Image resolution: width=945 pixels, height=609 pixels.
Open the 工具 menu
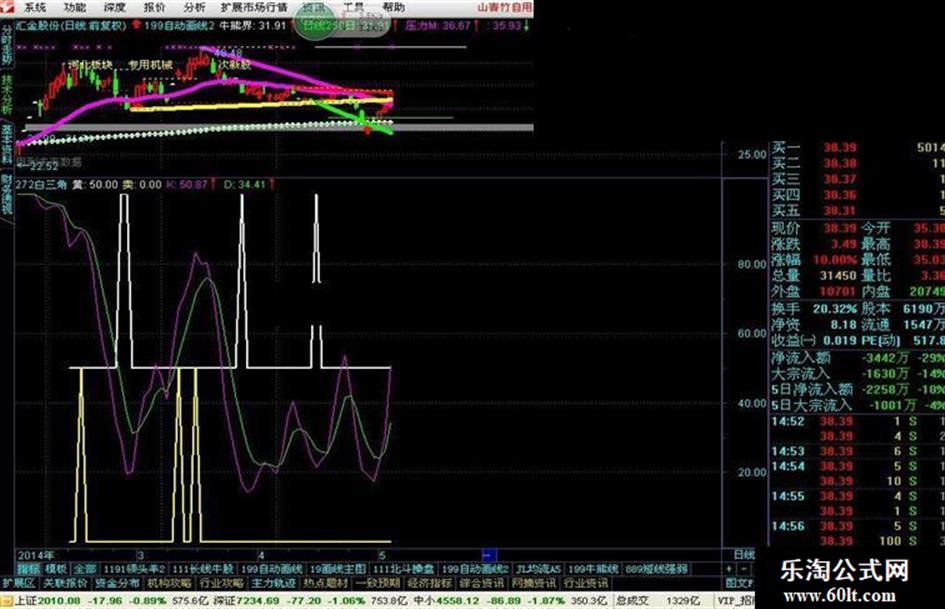(x=353, y=7)
